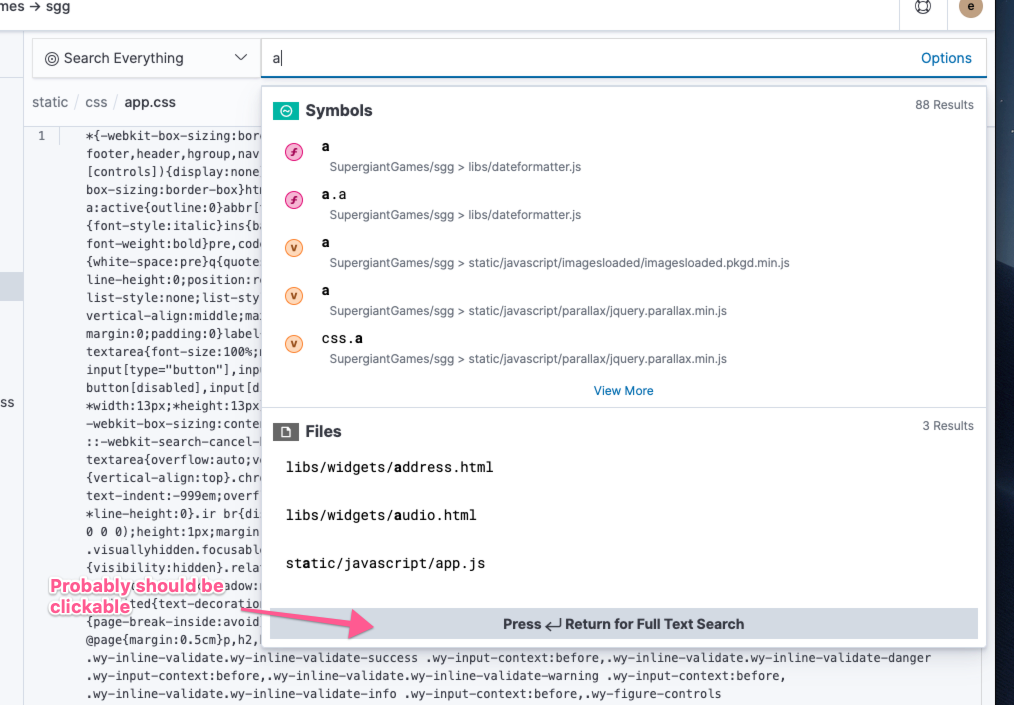1014x705 pixels.
Task: Open file static/javascript/app.js
Action: point(385,563)
